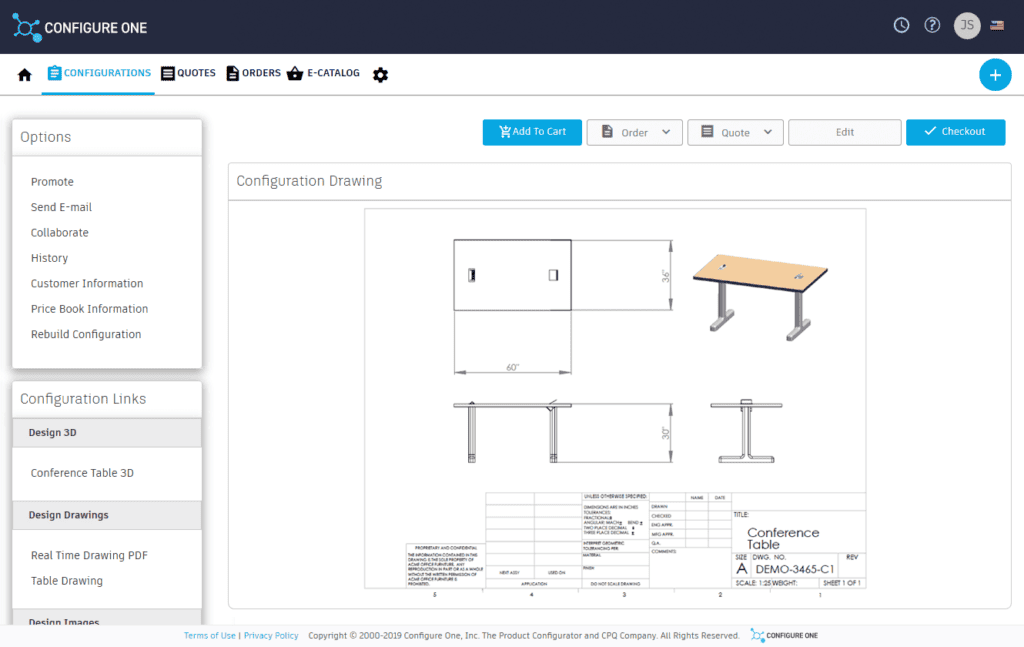
Task: Go to the Home icon
Action: [25, 74]
